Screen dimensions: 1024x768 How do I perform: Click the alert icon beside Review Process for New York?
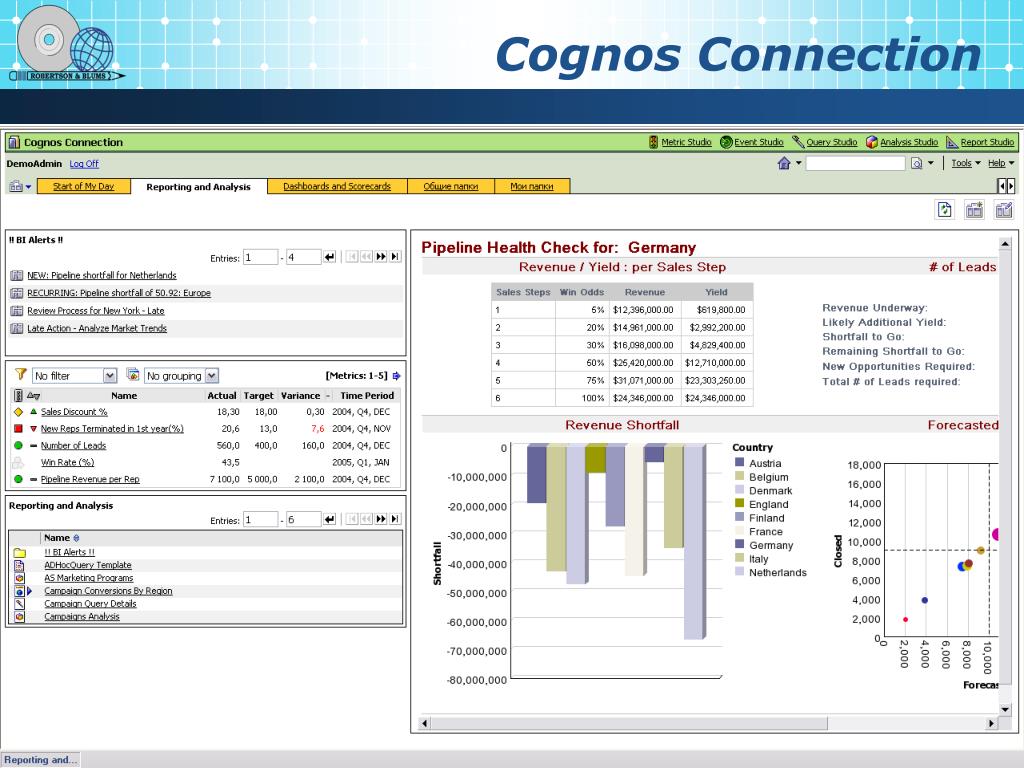pyautogui.click(x=17, y=311)
